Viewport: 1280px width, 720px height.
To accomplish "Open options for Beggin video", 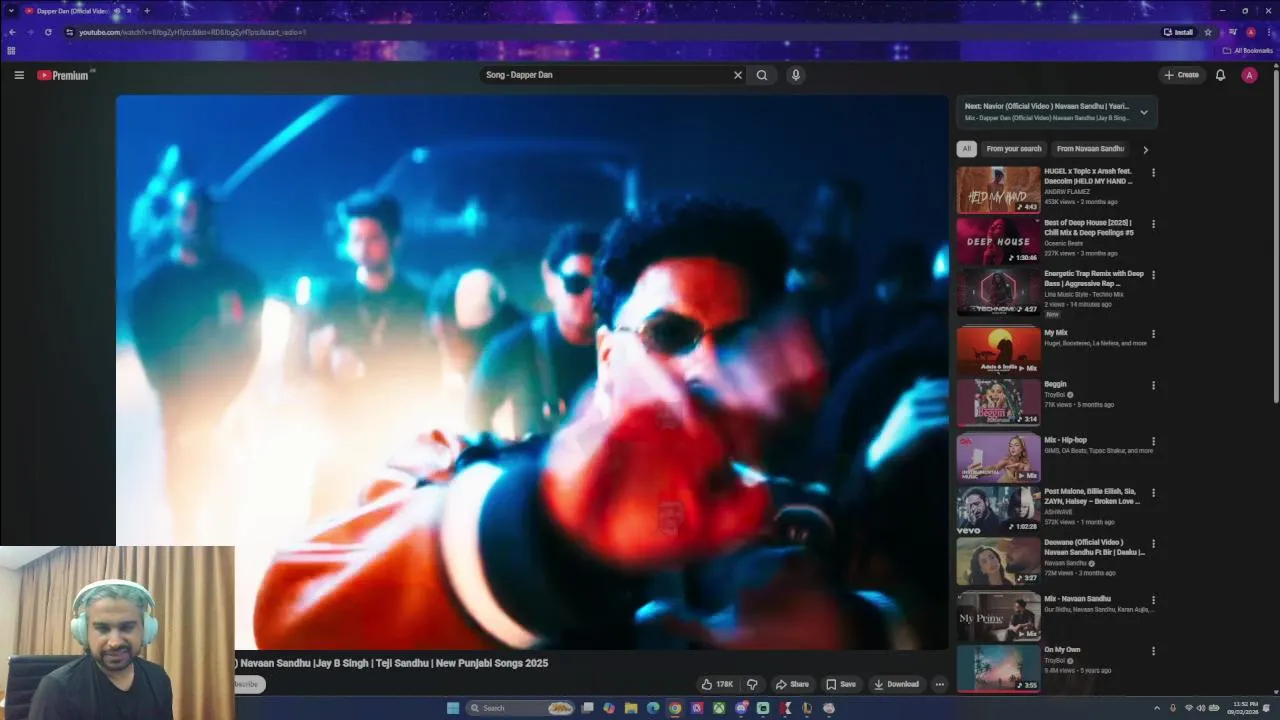I will [x=1153, y=385].
